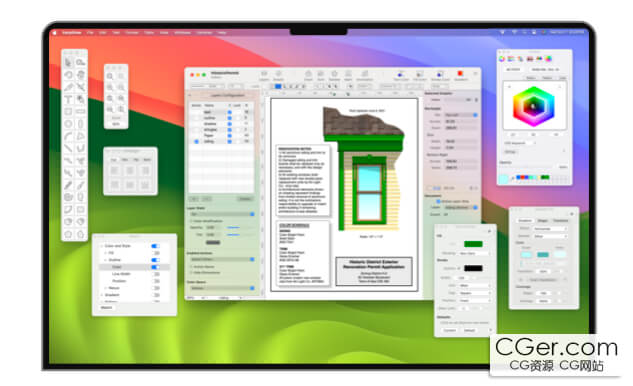Viewport: 633px width, 386px height.
Task: Disable the Outline switch
Action: [x=155, y=260]
